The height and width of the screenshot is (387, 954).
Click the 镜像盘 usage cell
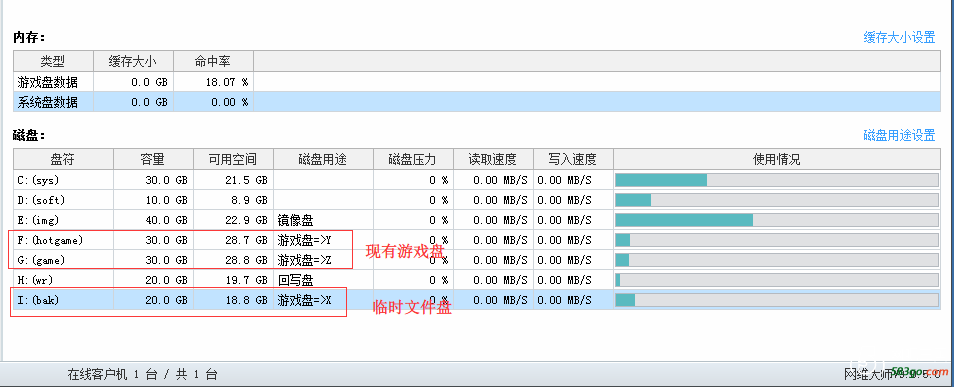tap(323, 220)
